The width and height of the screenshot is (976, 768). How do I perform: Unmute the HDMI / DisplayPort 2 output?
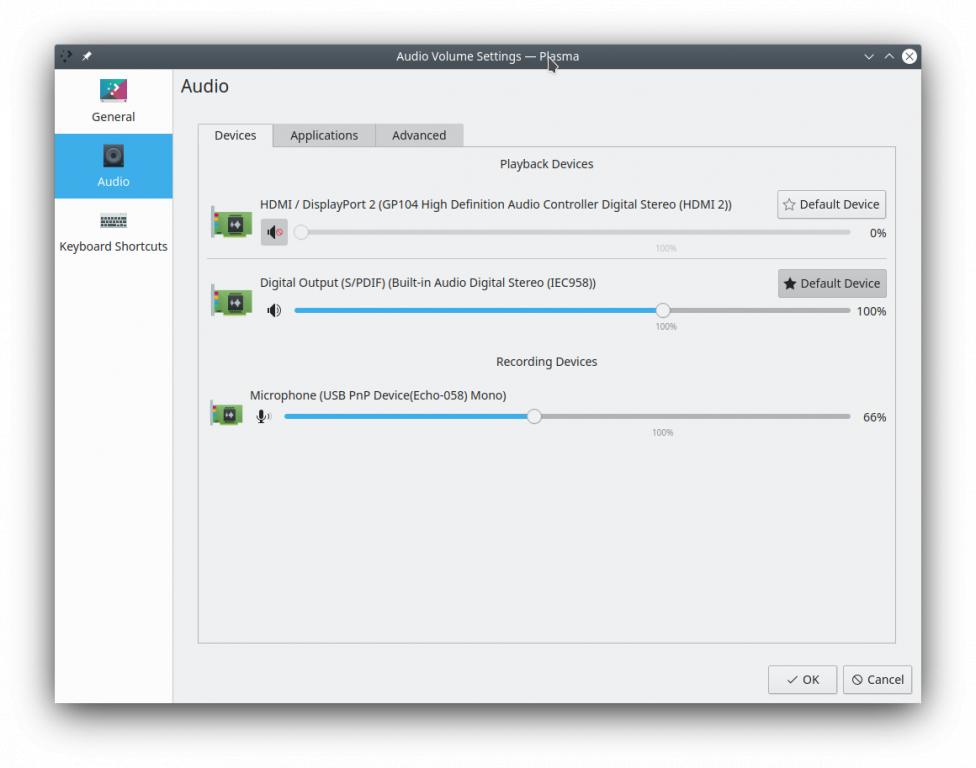point(274,232)
